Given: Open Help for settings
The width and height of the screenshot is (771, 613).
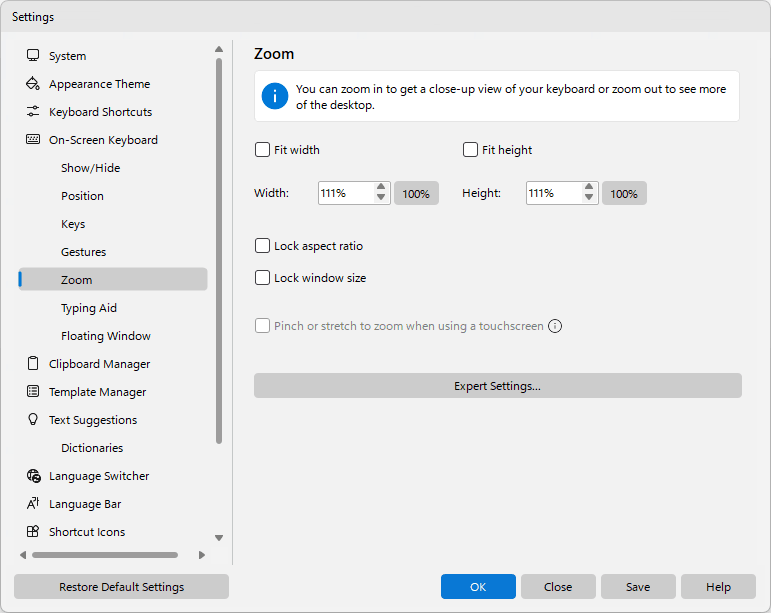Looking at the screenshot, I should coord(718,586).
